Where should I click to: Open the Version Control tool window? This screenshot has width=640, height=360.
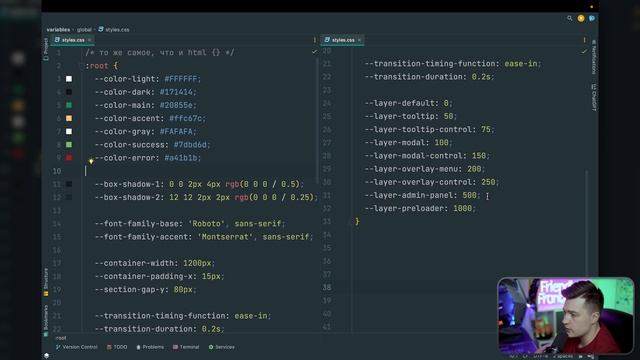pyautogui.click(x=77, y=347)
